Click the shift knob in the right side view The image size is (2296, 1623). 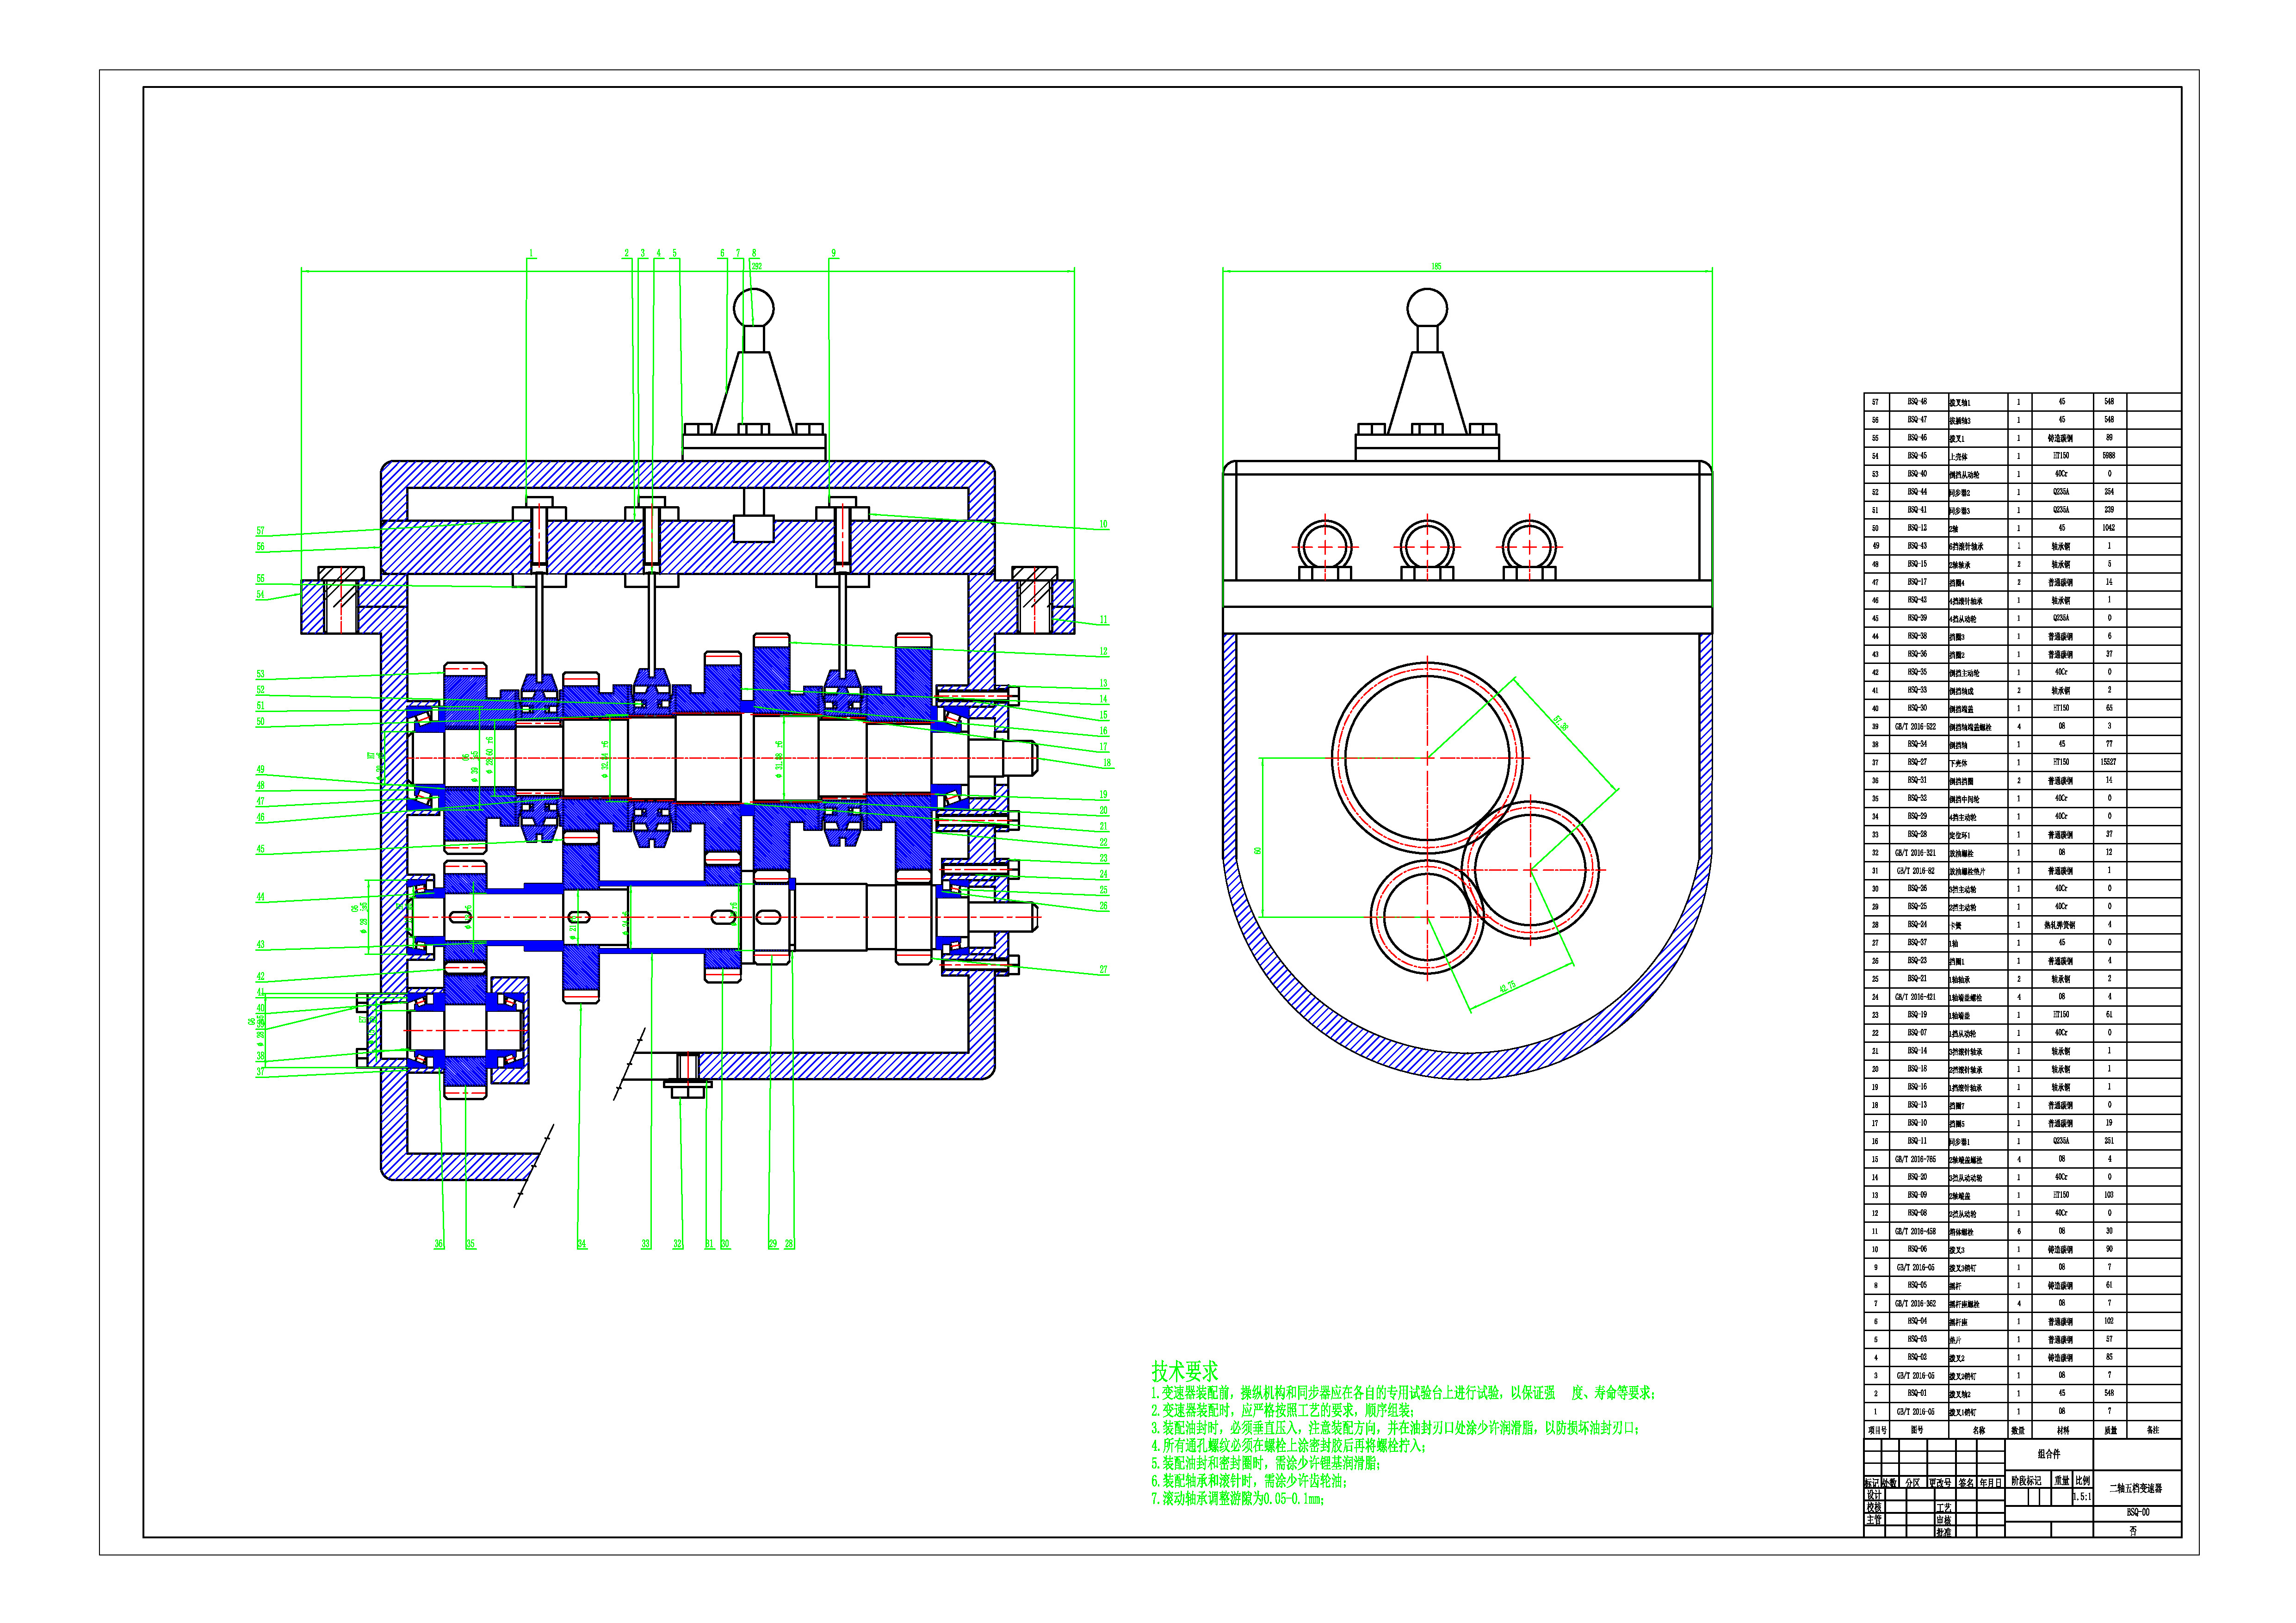tap(1427, 307)
